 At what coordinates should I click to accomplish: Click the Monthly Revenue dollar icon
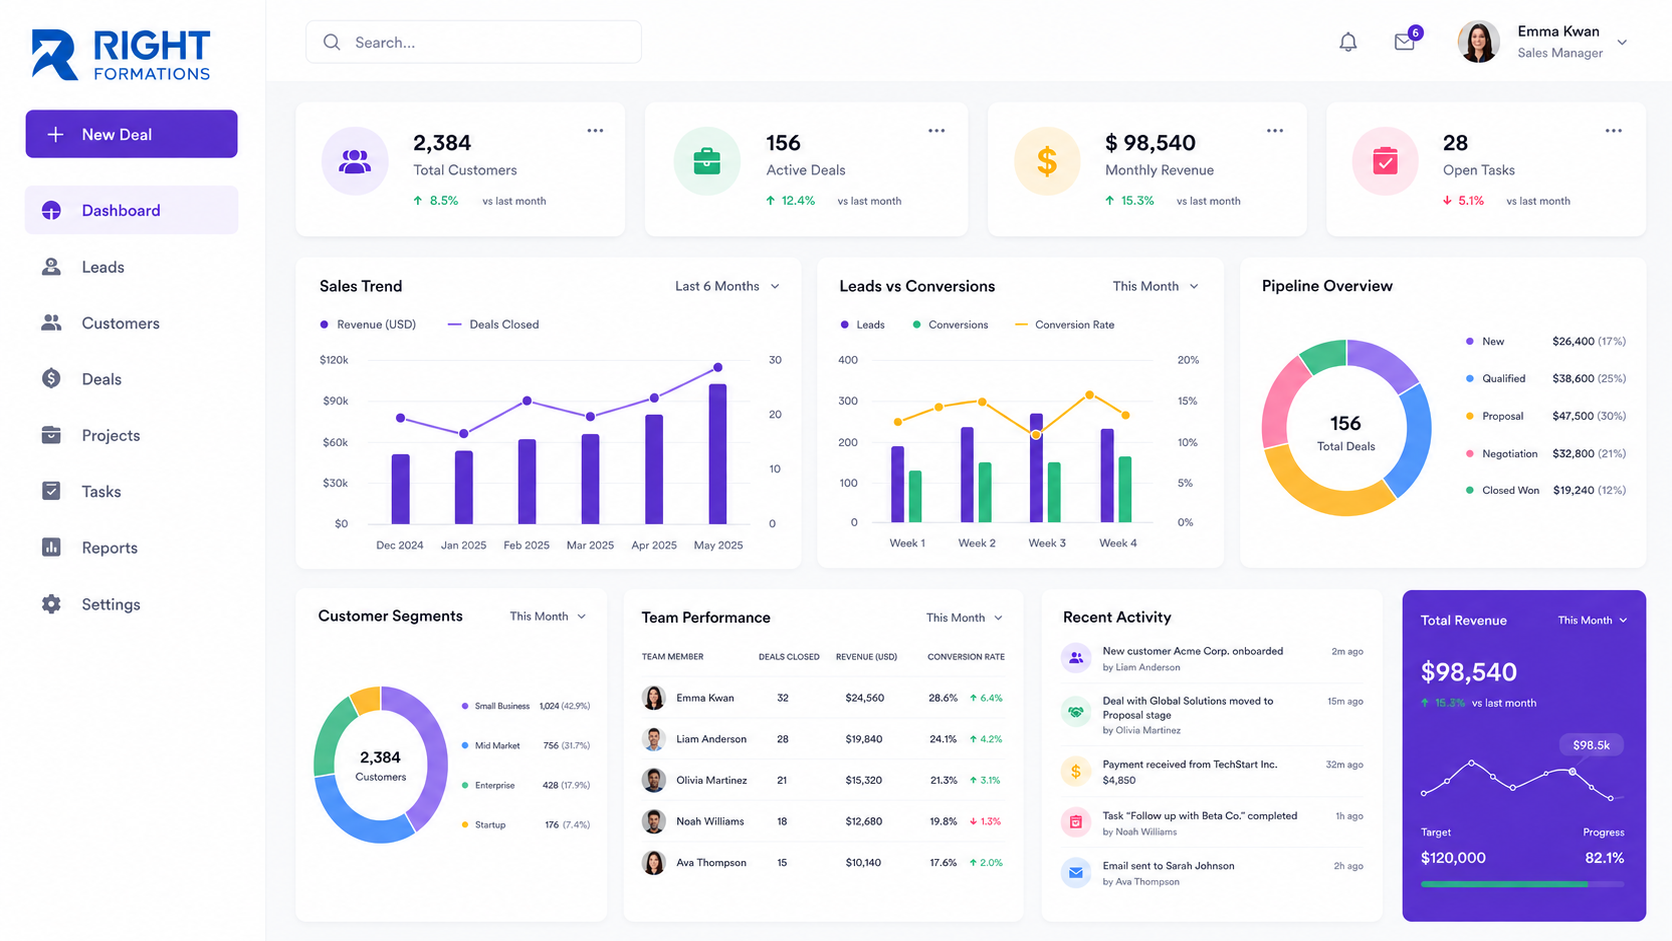pyautogui.click(x=1047, y=161)
